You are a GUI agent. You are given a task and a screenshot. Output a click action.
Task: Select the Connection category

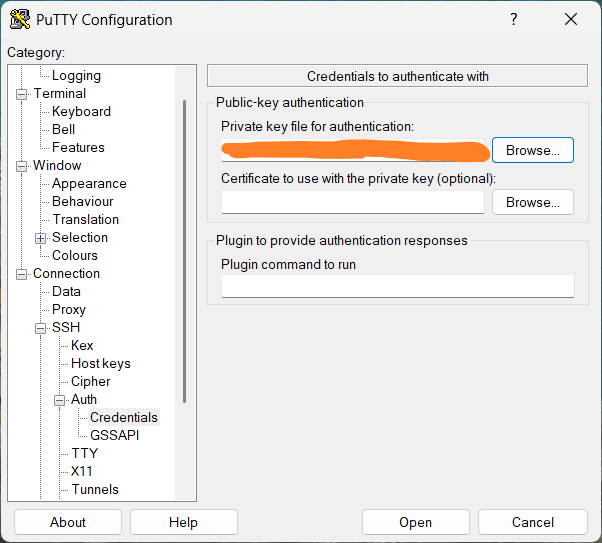(x=66, y=274)
